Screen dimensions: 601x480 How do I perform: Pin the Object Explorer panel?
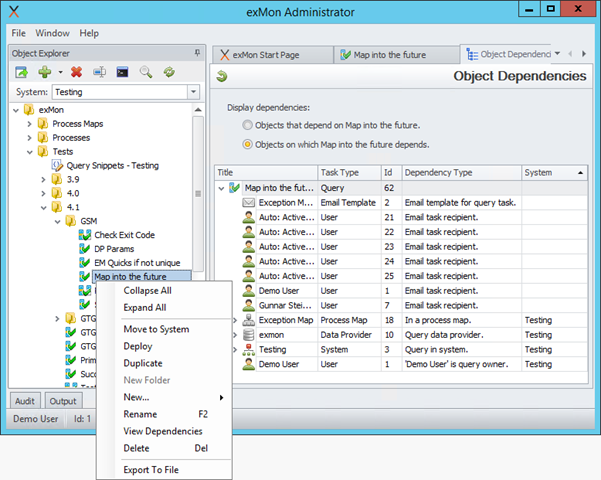pos(197,52)
